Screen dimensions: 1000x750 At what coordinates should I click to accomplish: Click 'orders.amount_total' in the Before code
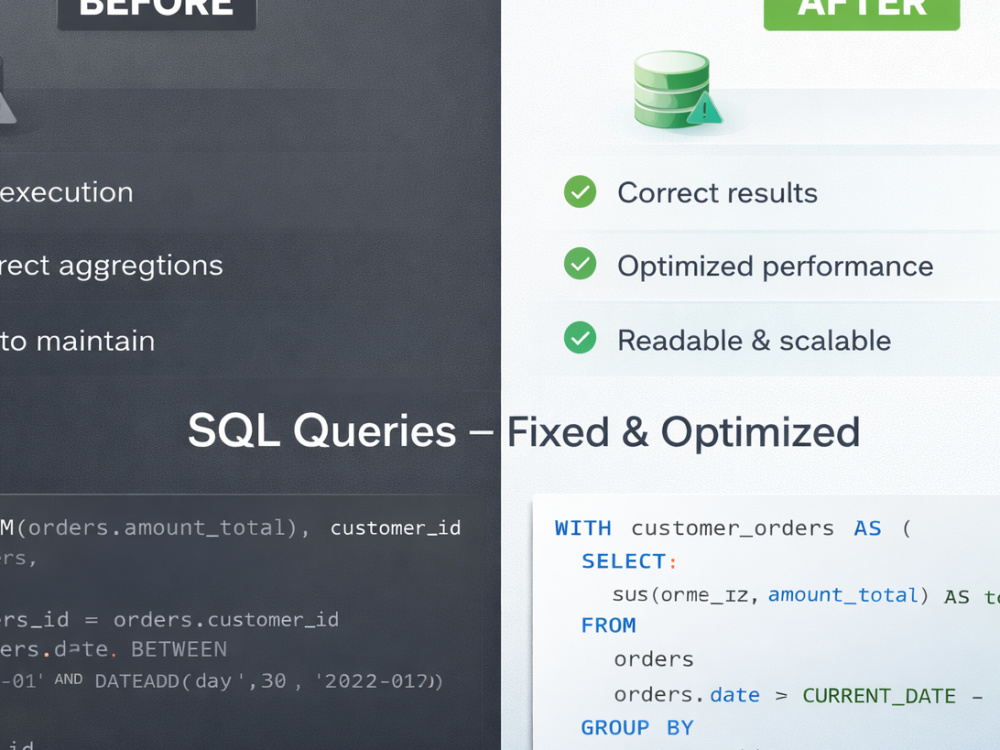157,528
